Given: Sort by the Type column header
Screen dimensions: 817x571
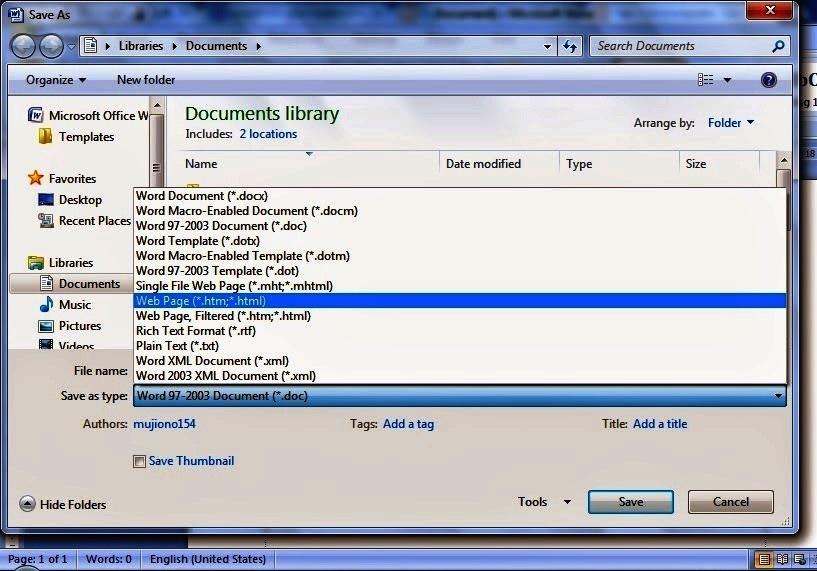Looking at the screenshot, I should (x=620, y=164).
